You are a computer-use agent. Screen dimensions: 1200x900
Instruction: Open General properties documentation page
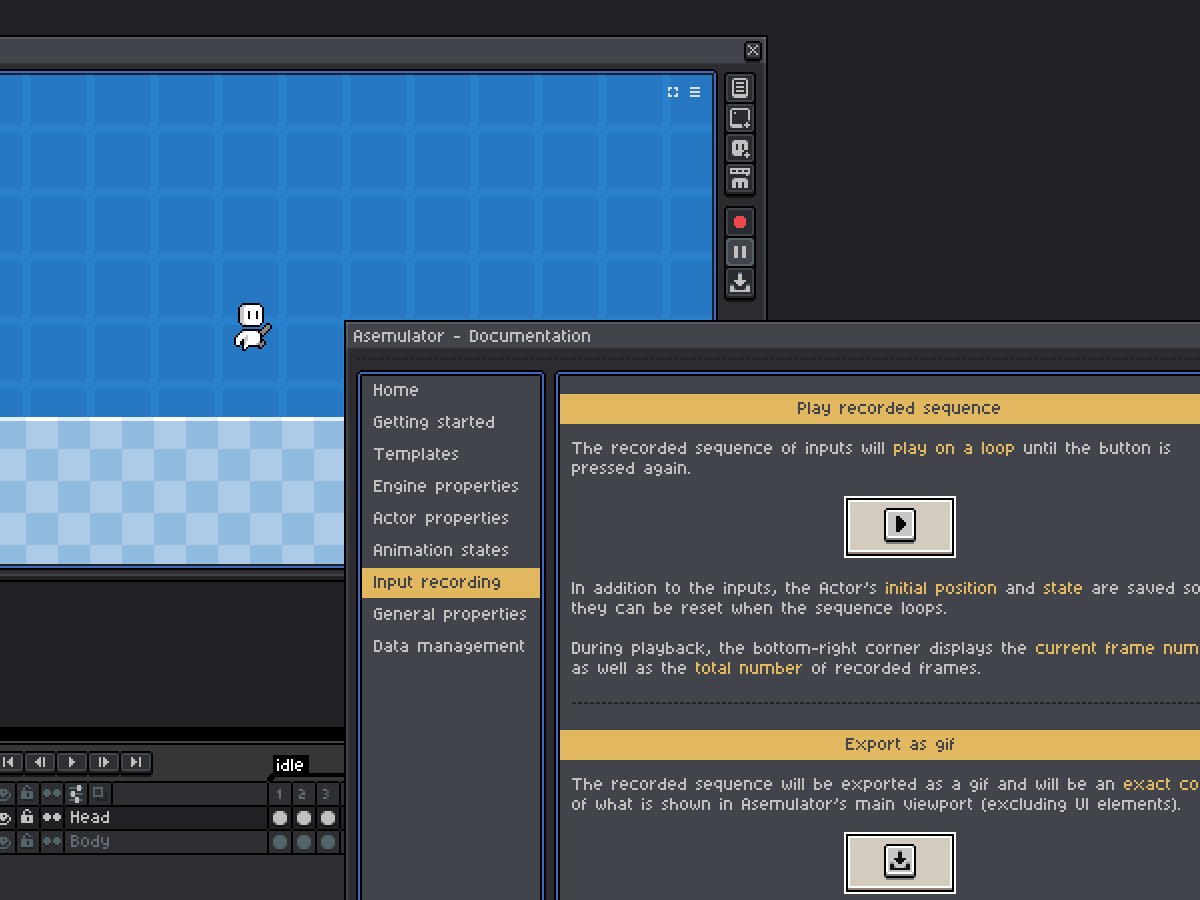451,614
